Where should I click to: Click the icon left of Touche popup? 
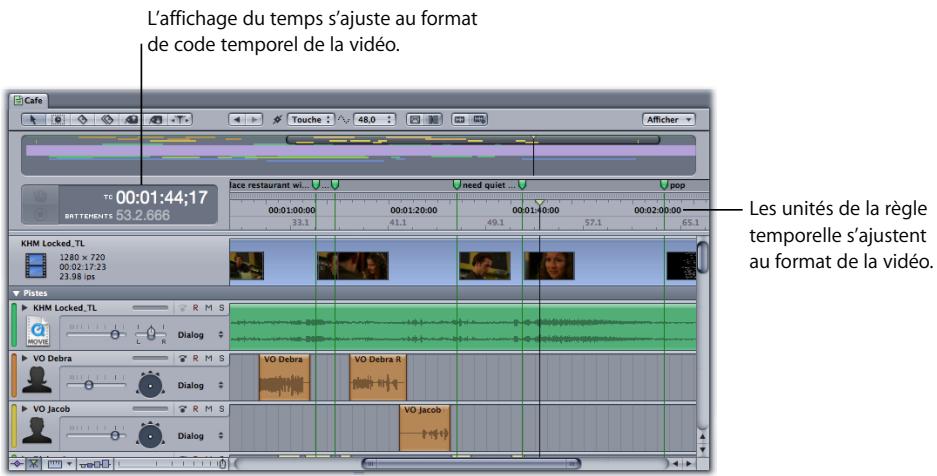coord(277,119)
